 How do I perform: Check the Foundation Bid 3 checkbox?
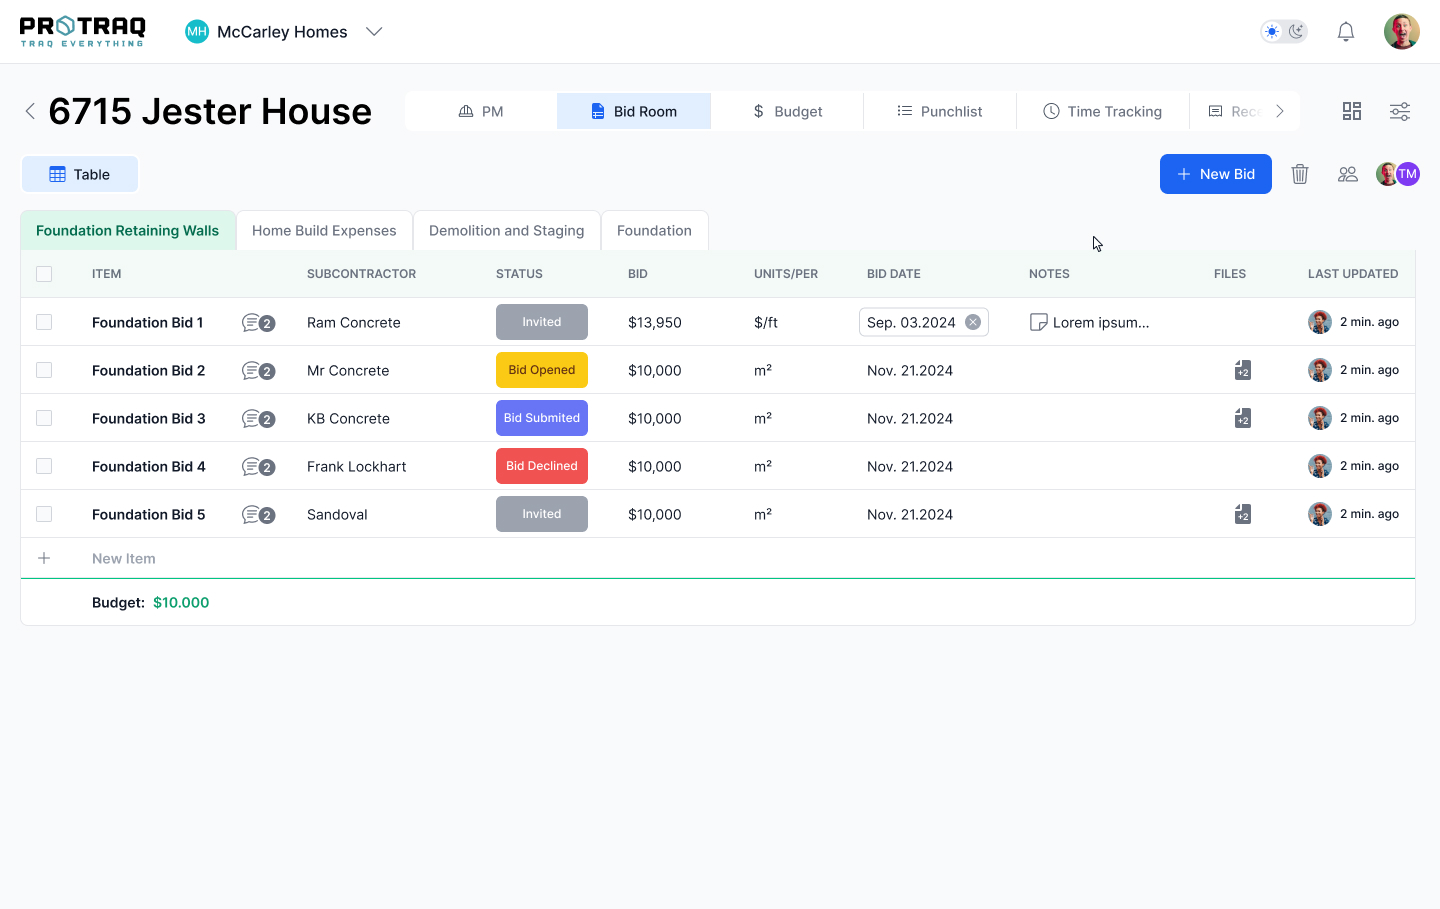(44, 418)
